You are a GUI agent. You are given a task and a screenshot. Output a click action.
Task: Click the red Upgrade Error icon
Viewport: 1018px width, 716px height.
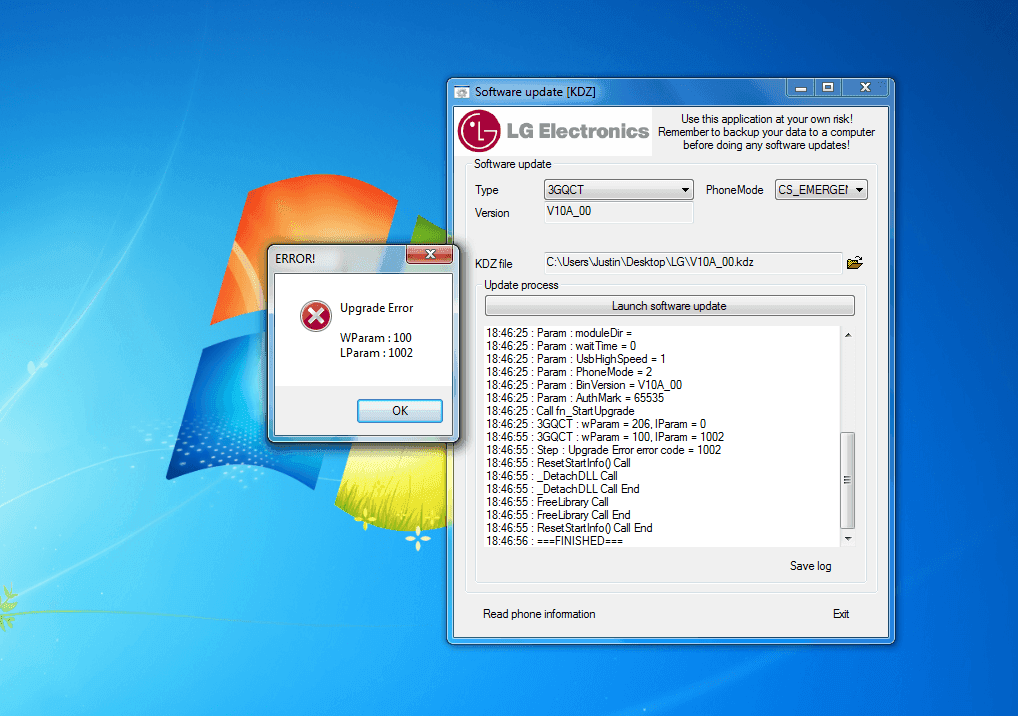(x=316, y=316)
